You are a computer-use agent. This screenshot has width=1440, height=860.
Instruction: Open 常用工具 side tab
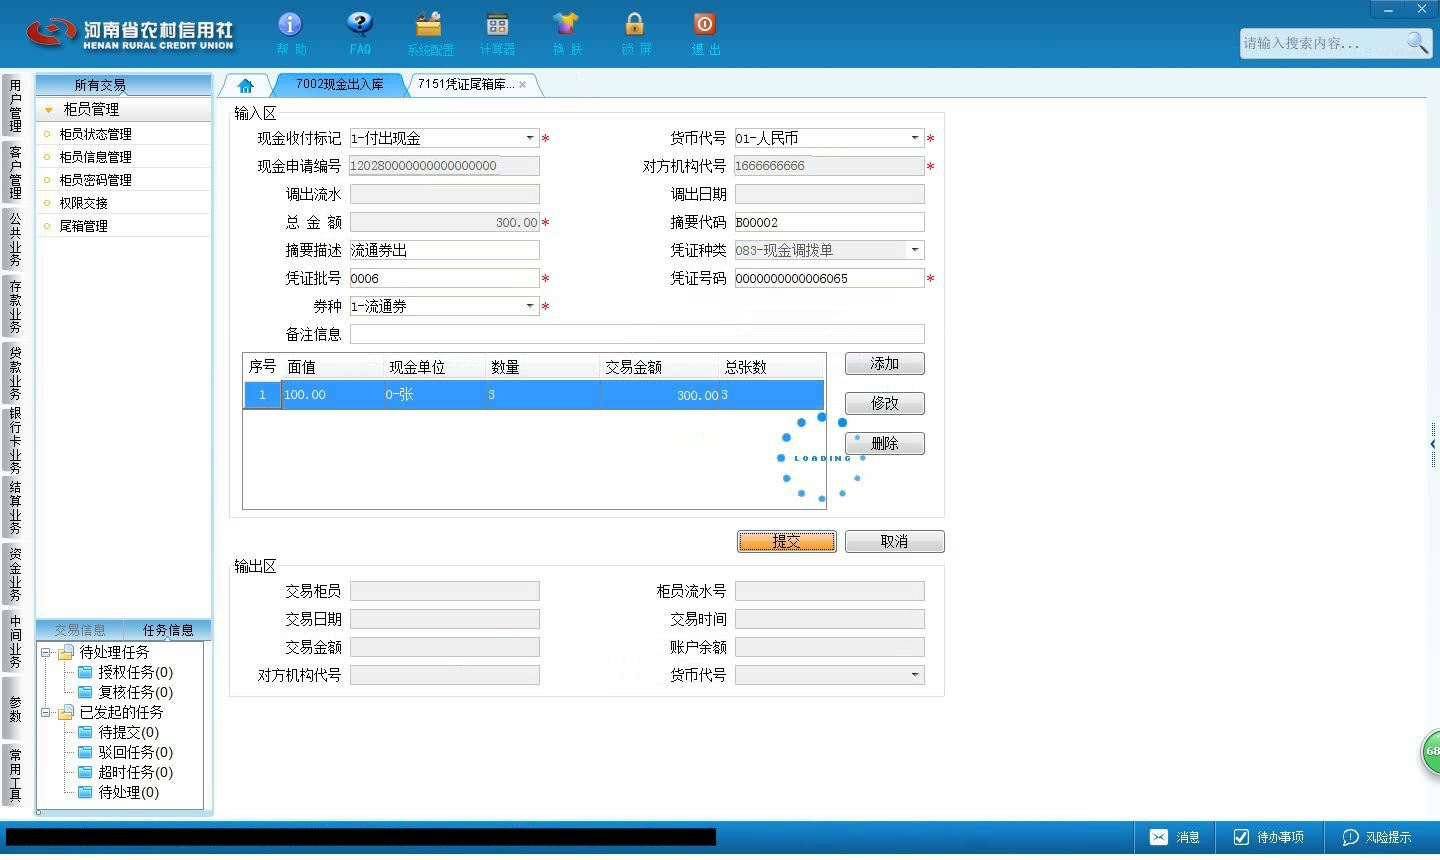point(15,774)
